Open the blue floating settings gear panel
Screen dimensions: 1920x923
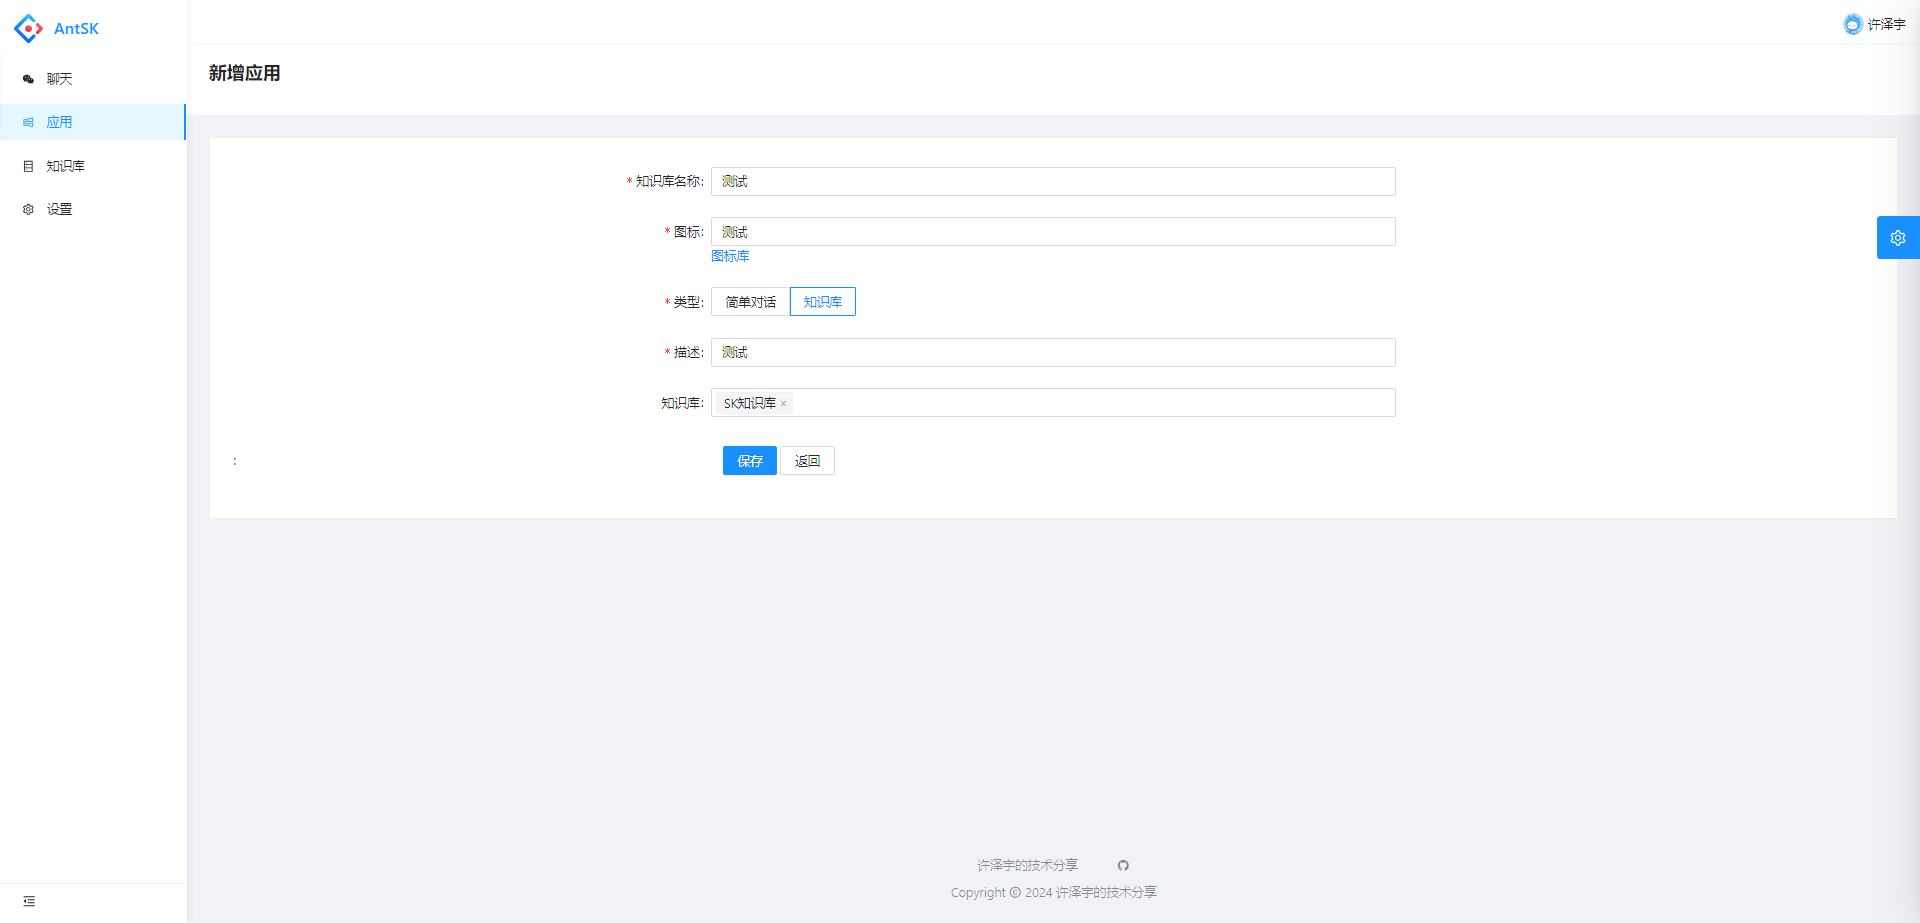(1897, 238)
